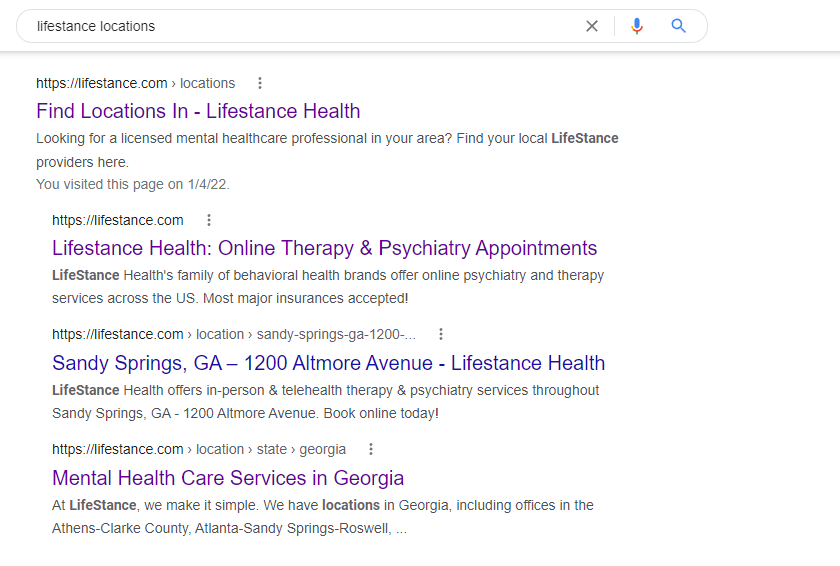Open three-dot menu for the Sandy Springs result
This screenshot has width=840, height=566.
(440, 334)
